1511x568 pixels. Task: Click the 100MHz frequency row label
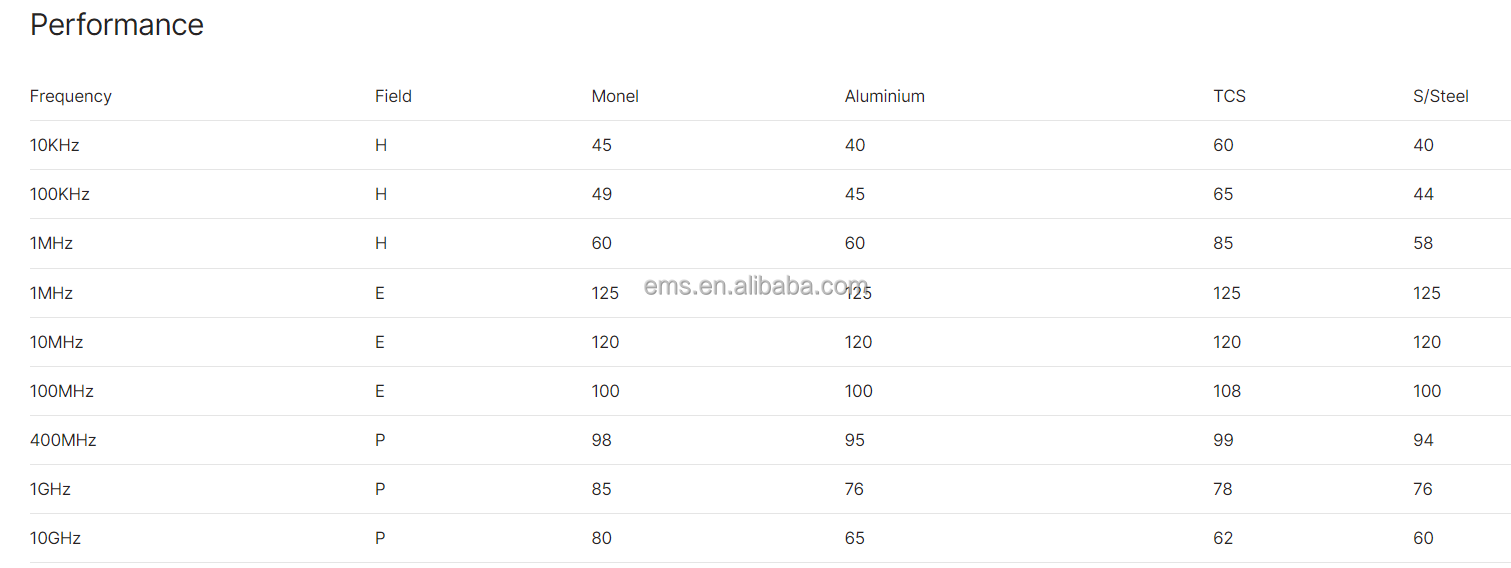[62, 391]
